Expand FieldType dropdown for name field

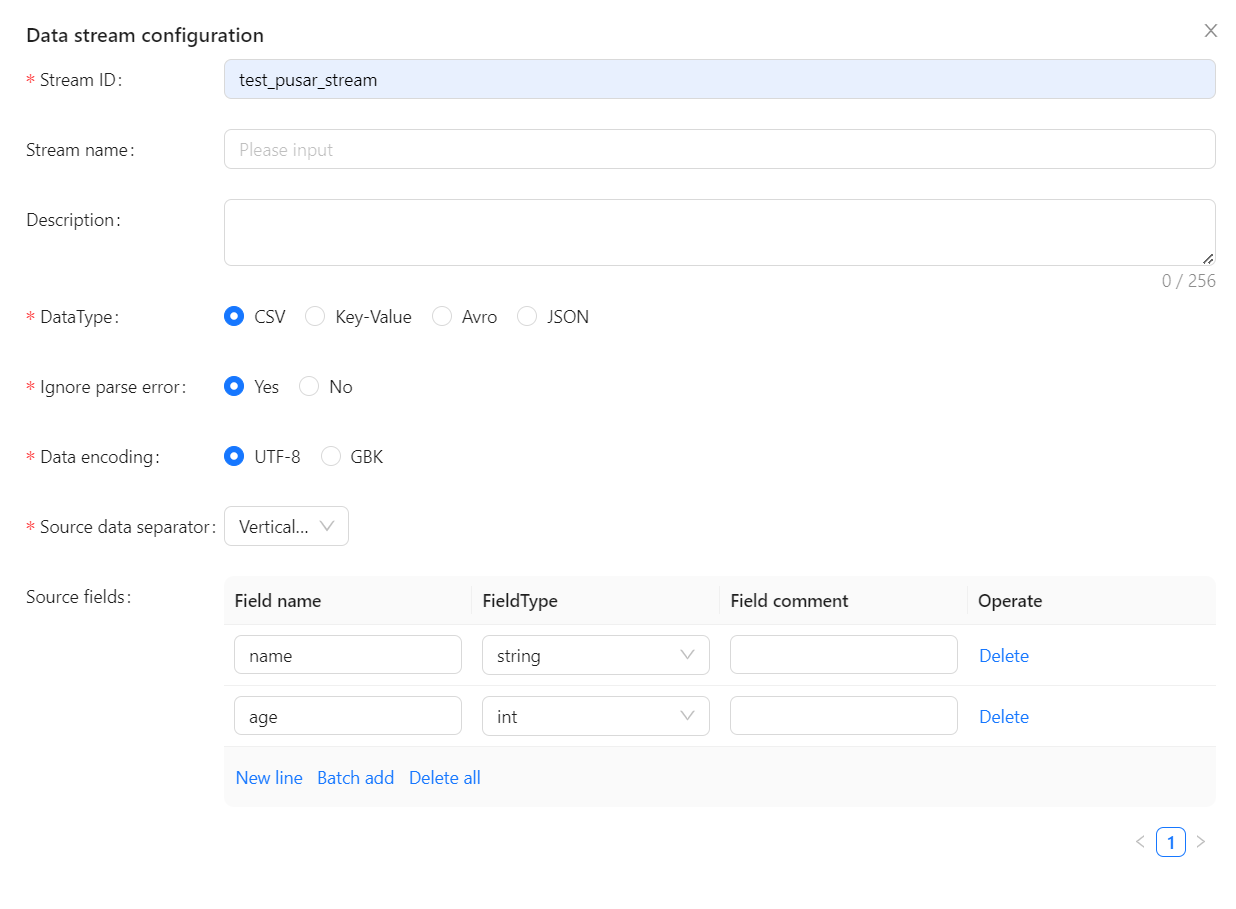pos(595,656)
